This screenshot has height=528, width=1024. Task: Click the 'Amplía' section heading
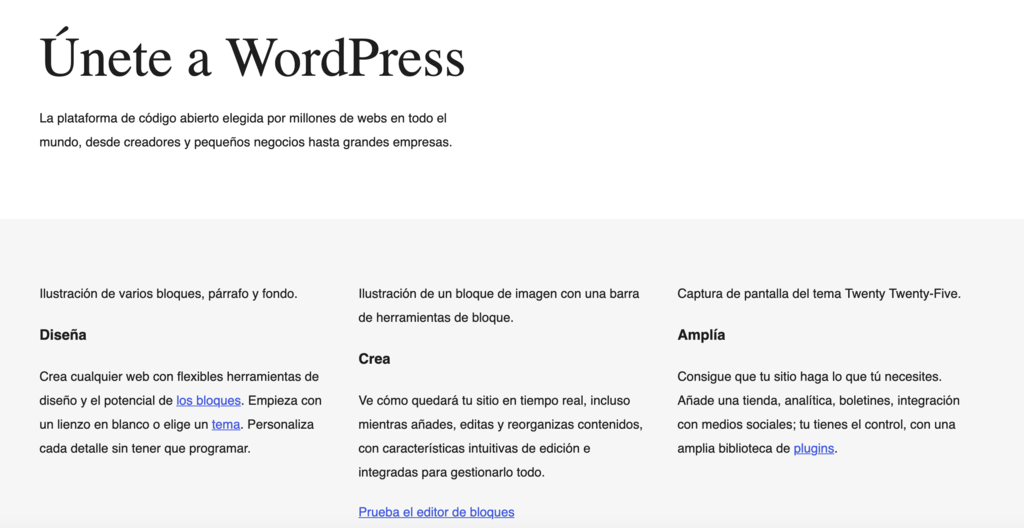[x=701, y=335]
